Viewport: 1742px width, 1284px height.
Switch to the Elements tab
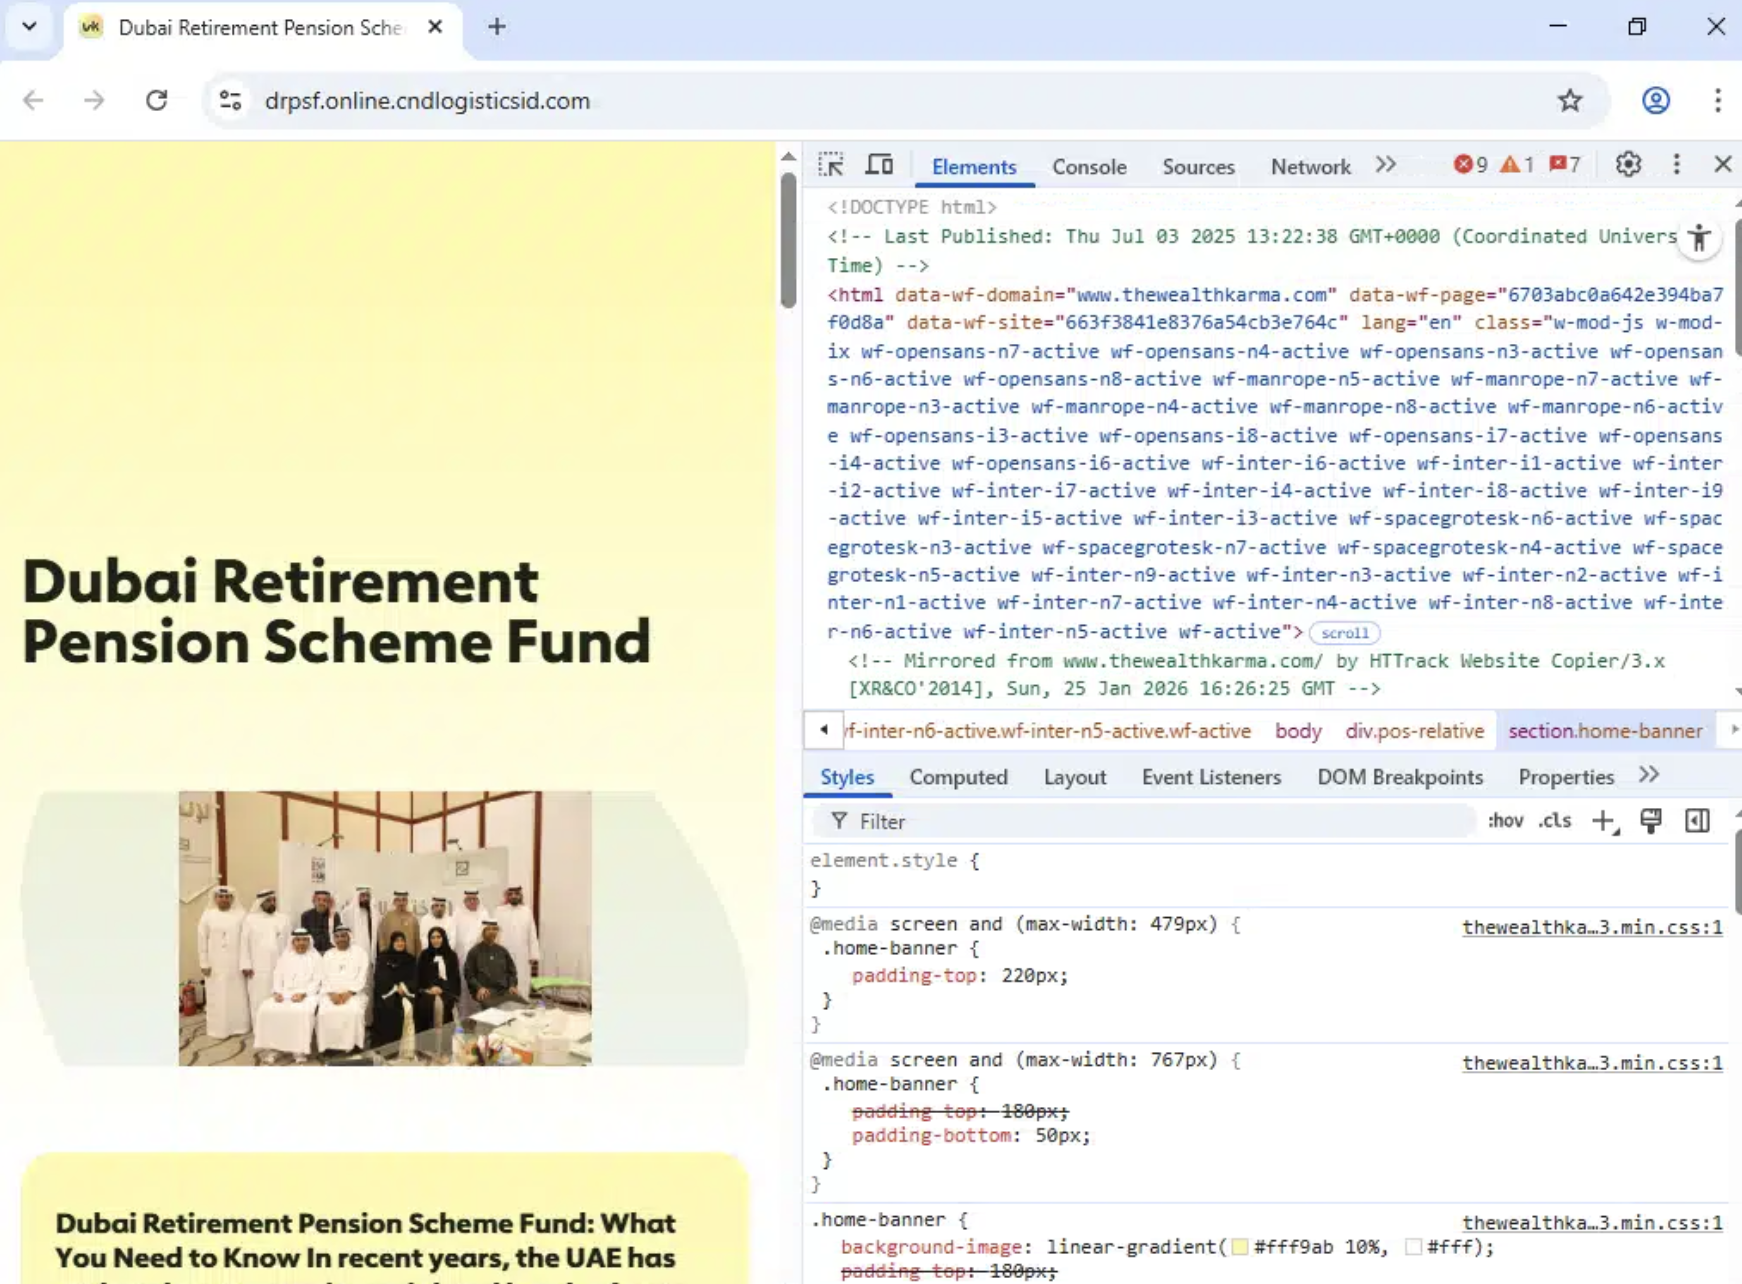pyautogui.click(x=974, y=167)
